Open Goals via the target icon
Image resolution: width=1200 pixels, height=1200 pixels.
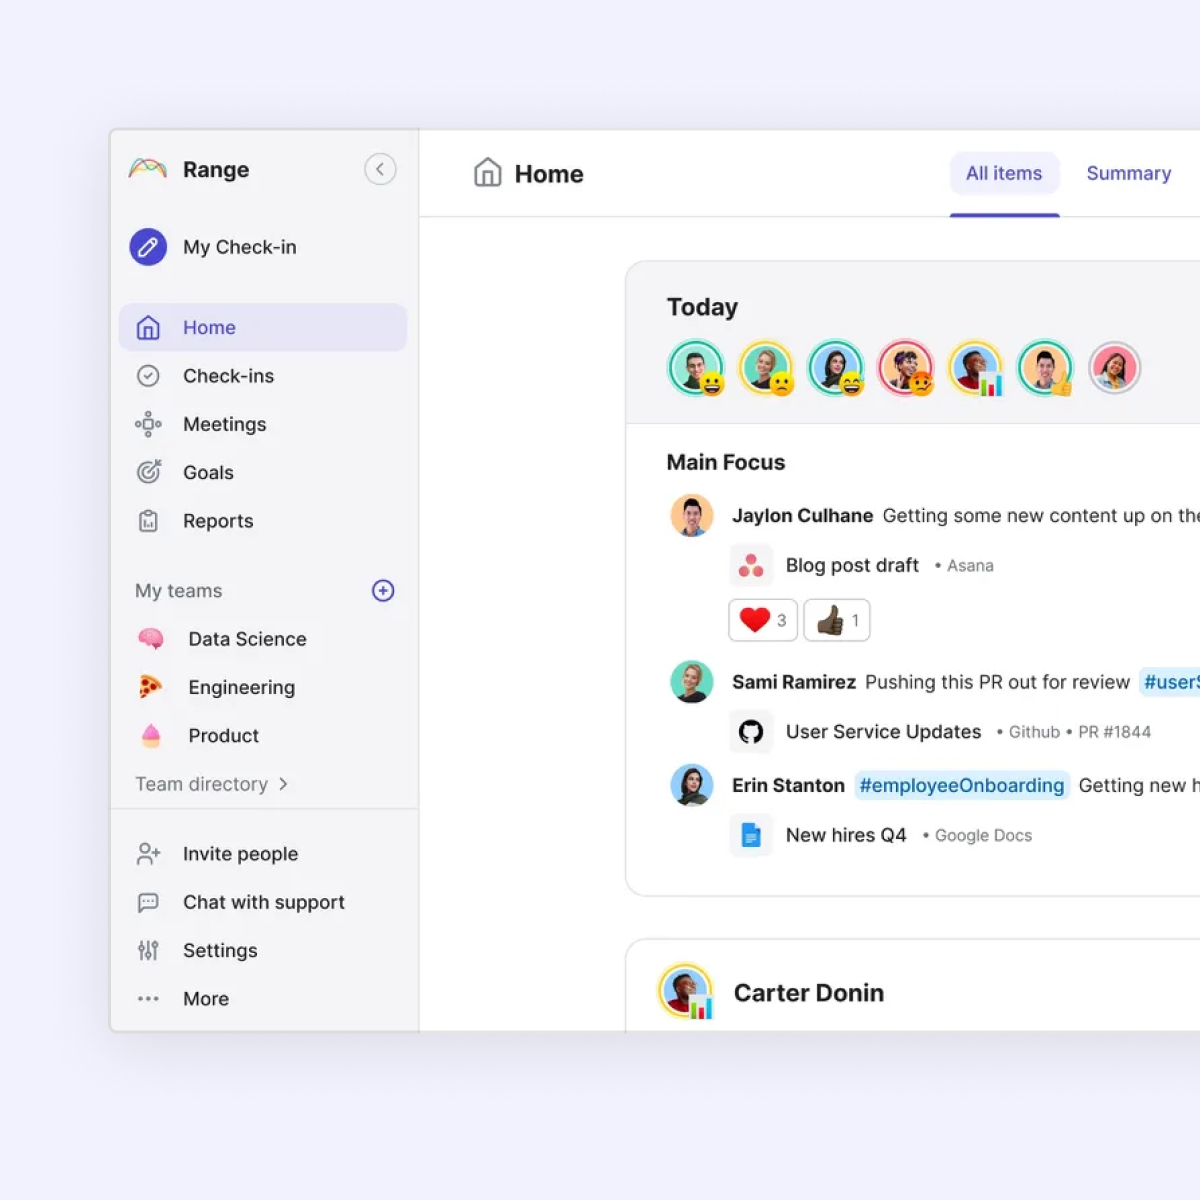click(148, 472)
